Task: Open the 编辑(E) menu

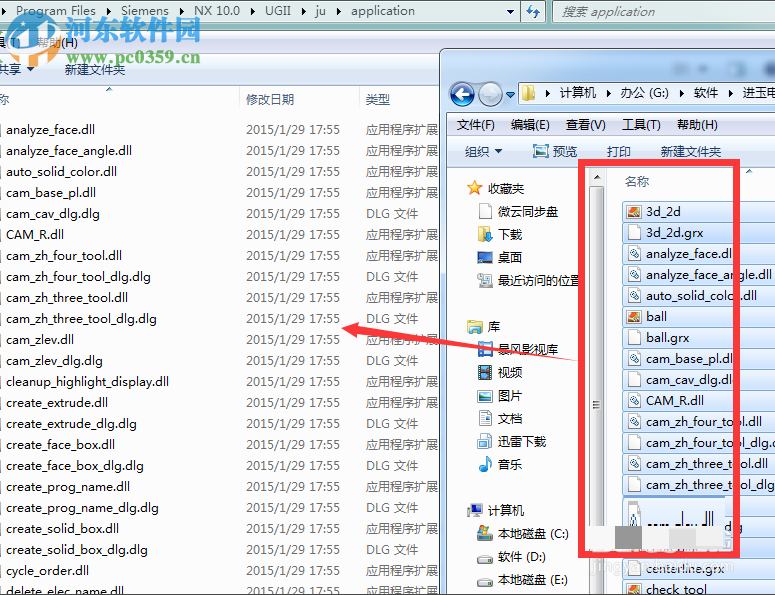Action: [530, 125]
